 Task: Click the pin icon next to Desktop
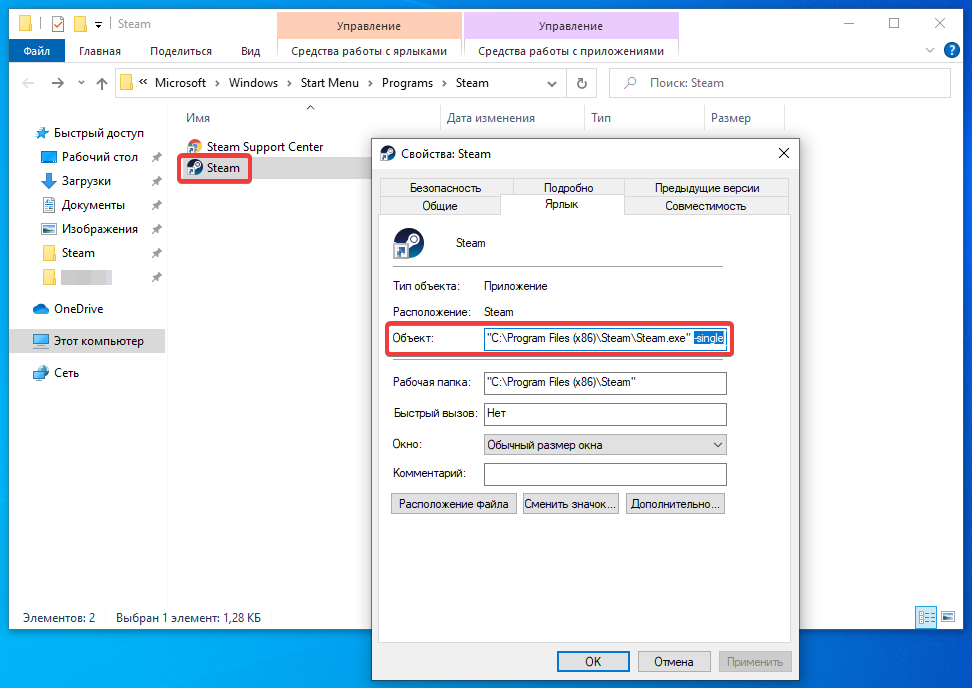(x=157, y=157)
